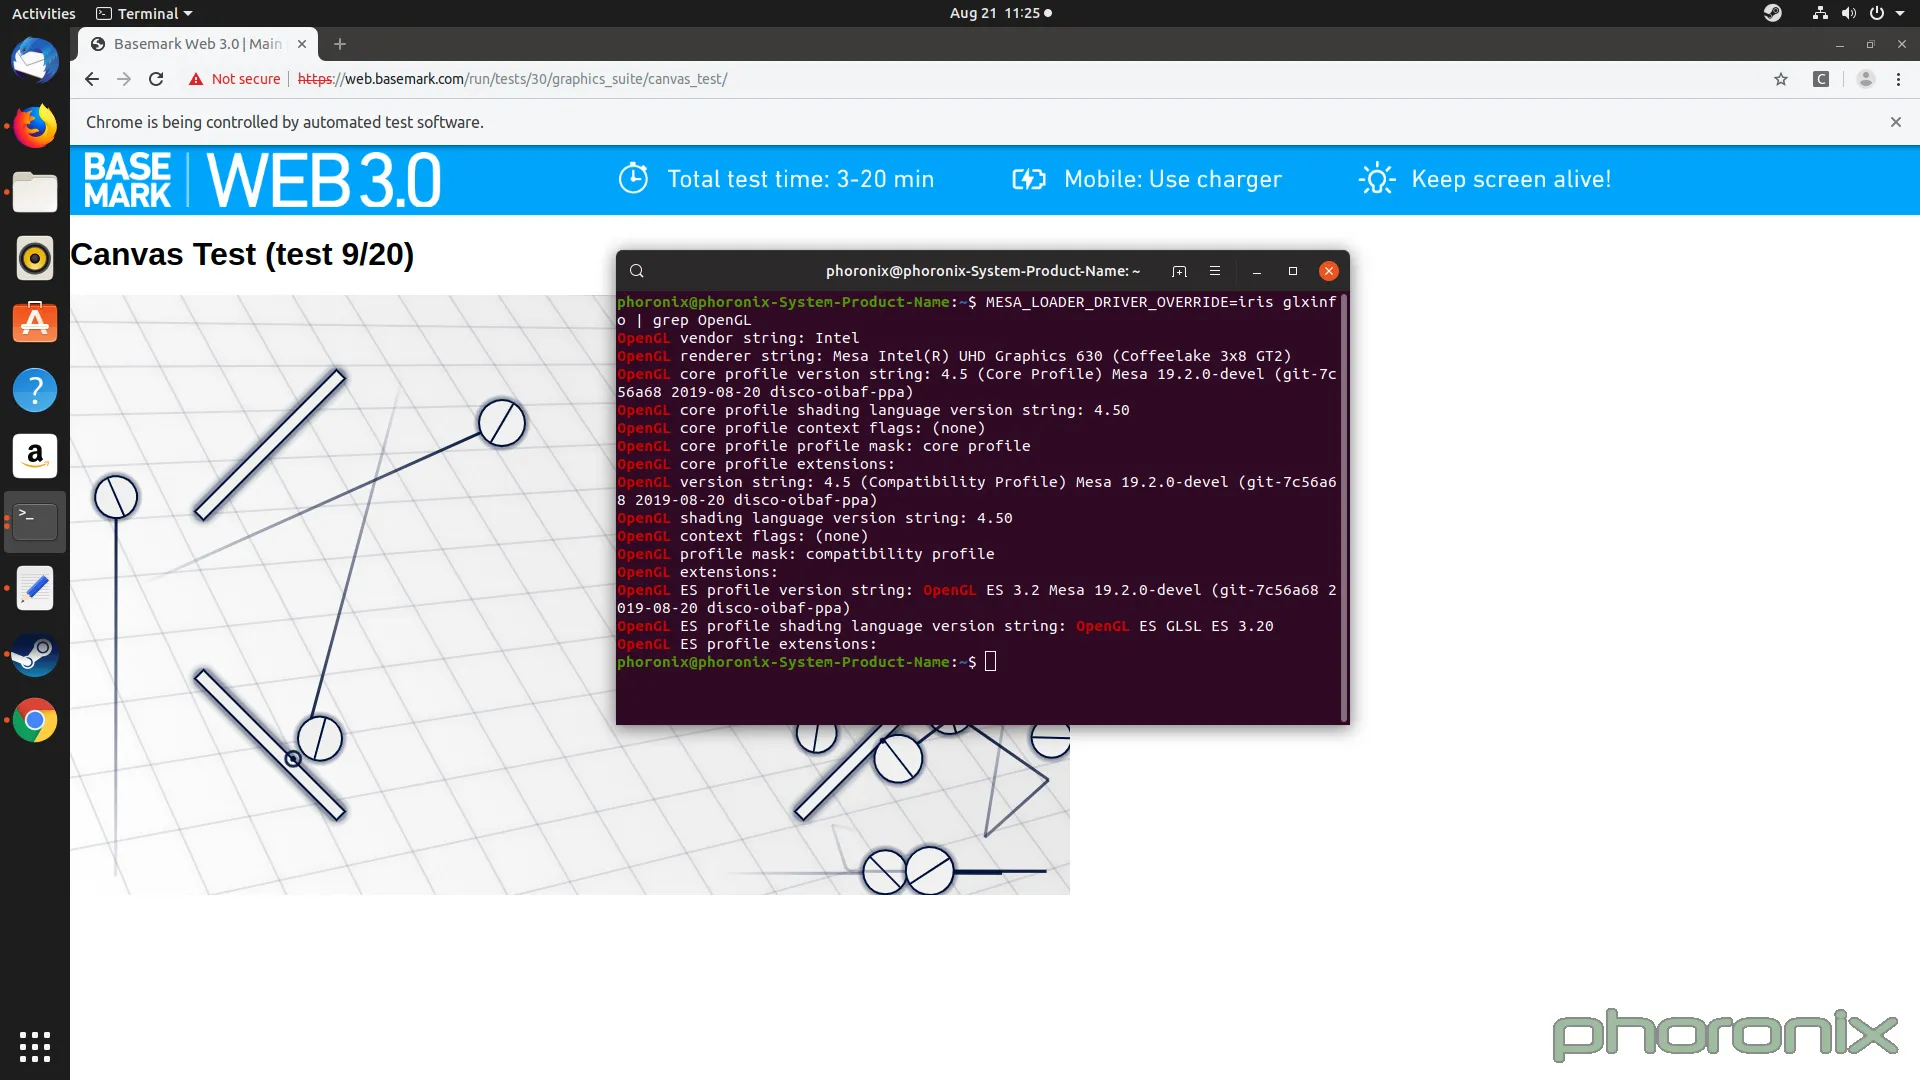
Task: Click 'Keep screen alive!' text
Action: [x=1511, y=179]
